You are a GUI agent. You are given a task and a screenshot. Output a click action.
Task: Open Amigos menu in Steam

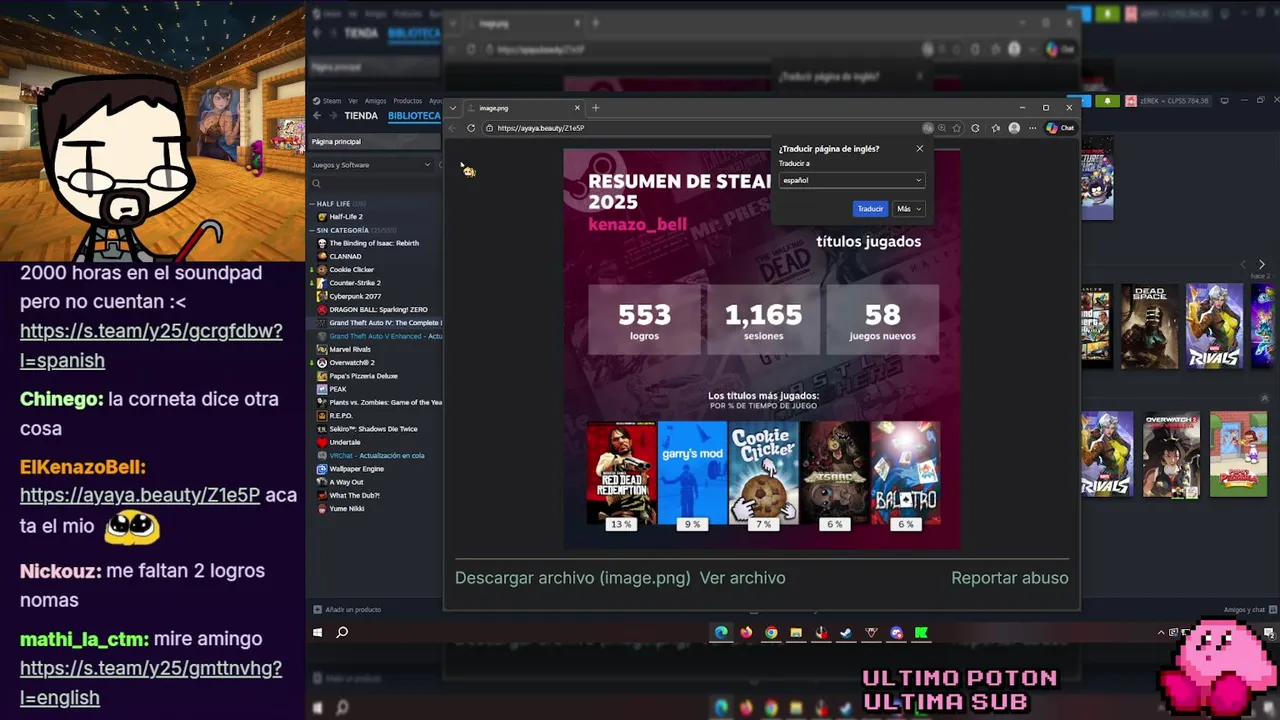[376, 101]
